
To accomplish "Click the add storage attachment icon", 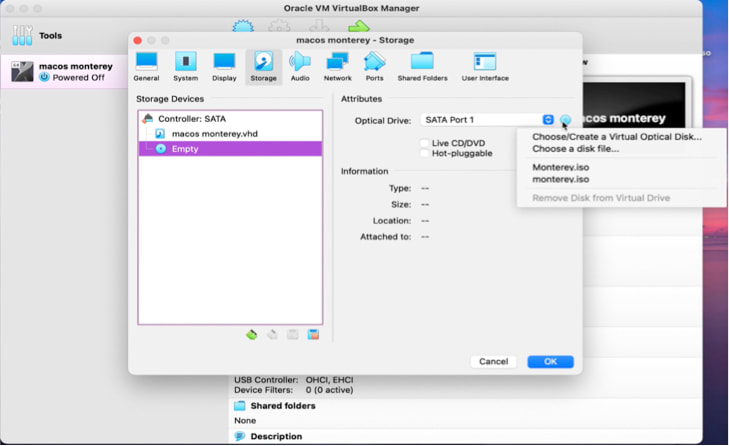I will (292, 334).
